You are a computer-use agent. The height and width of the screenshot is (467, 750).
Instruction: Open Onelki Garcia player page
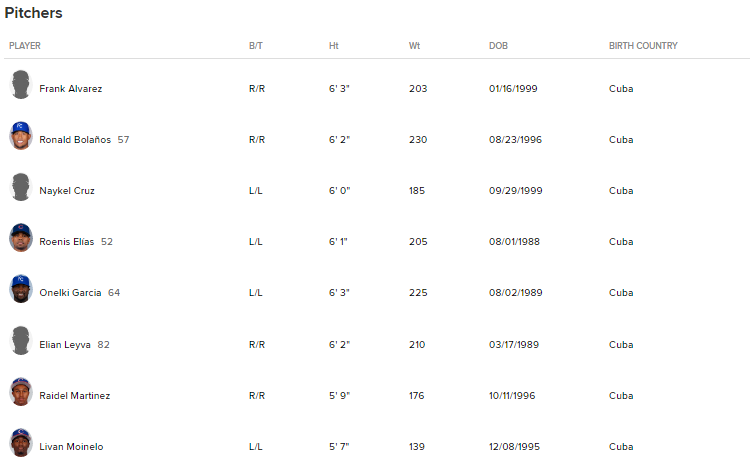coord(70,292)
